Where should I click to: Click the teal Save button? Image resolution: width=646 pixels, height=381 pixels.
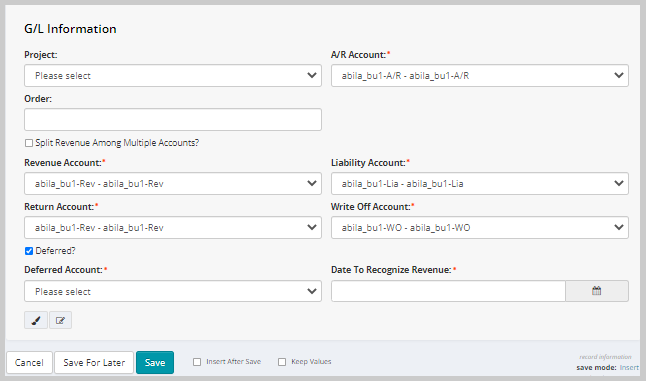(x=155, y=362)
